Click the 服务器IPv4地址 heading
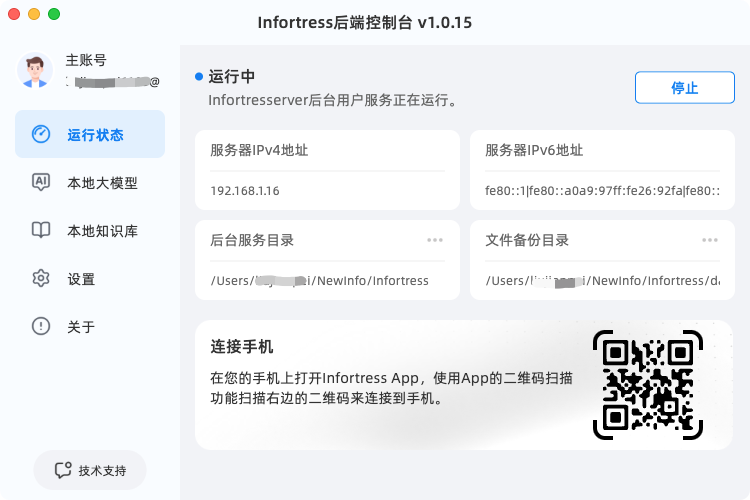 259,150
